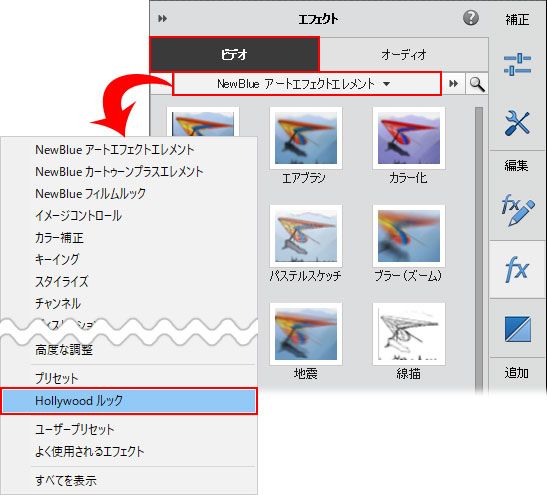Switch to the オーディオ tab
Screen dimensions: 547x495
click(x=404, y=54)
